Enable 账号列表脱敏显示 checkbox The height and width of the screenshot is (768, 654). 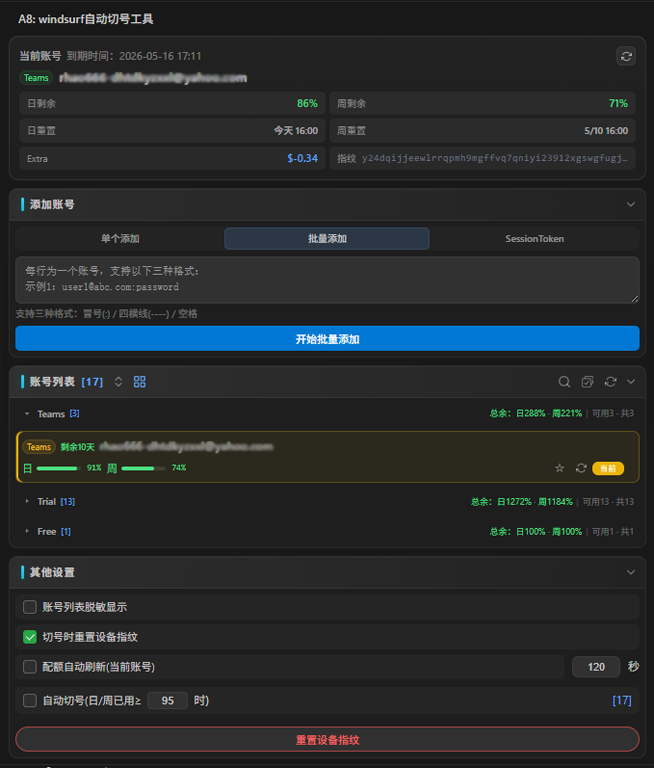click(30, 607)
